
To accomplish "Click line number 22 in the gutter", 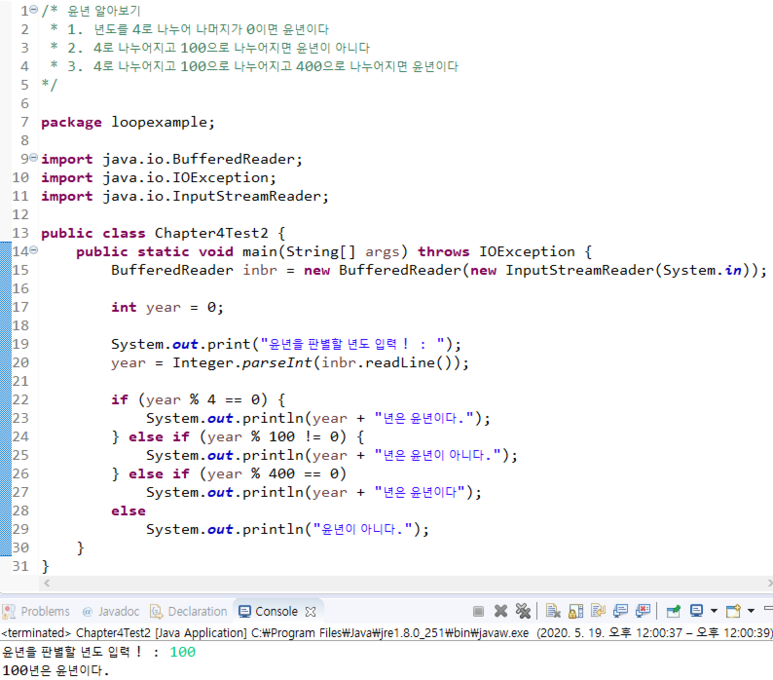I will pos(20,399).
